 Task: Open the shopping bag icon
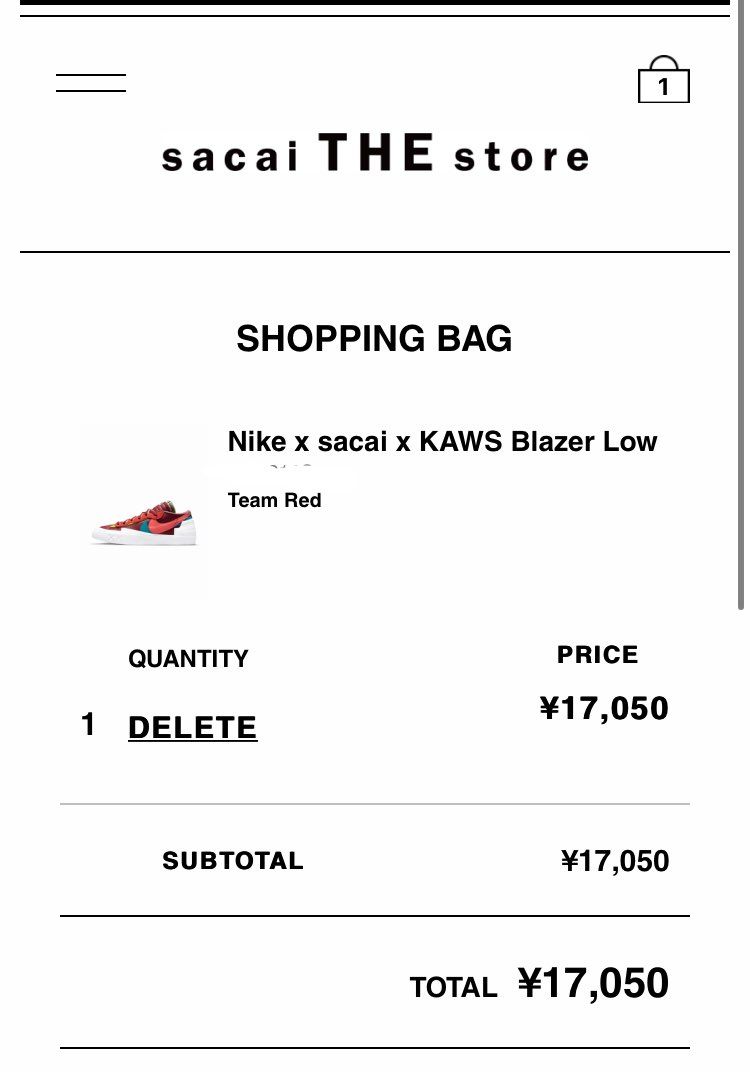[x=663, y=79]
